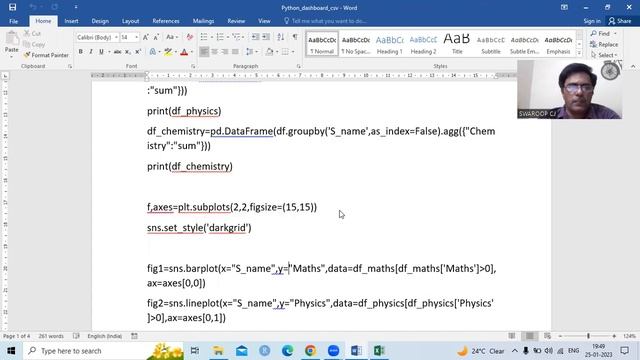The width and height of the screenshot is (640, 360).
Task: Decrease font size with Shrink Font
Action: 156,37
